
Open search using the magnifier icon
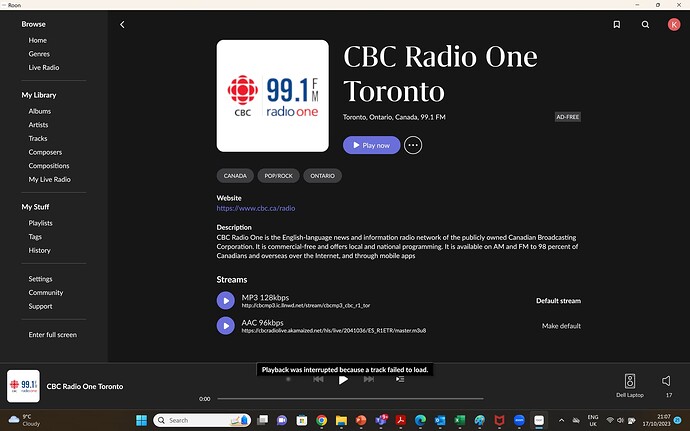click(x=645, y=24)
